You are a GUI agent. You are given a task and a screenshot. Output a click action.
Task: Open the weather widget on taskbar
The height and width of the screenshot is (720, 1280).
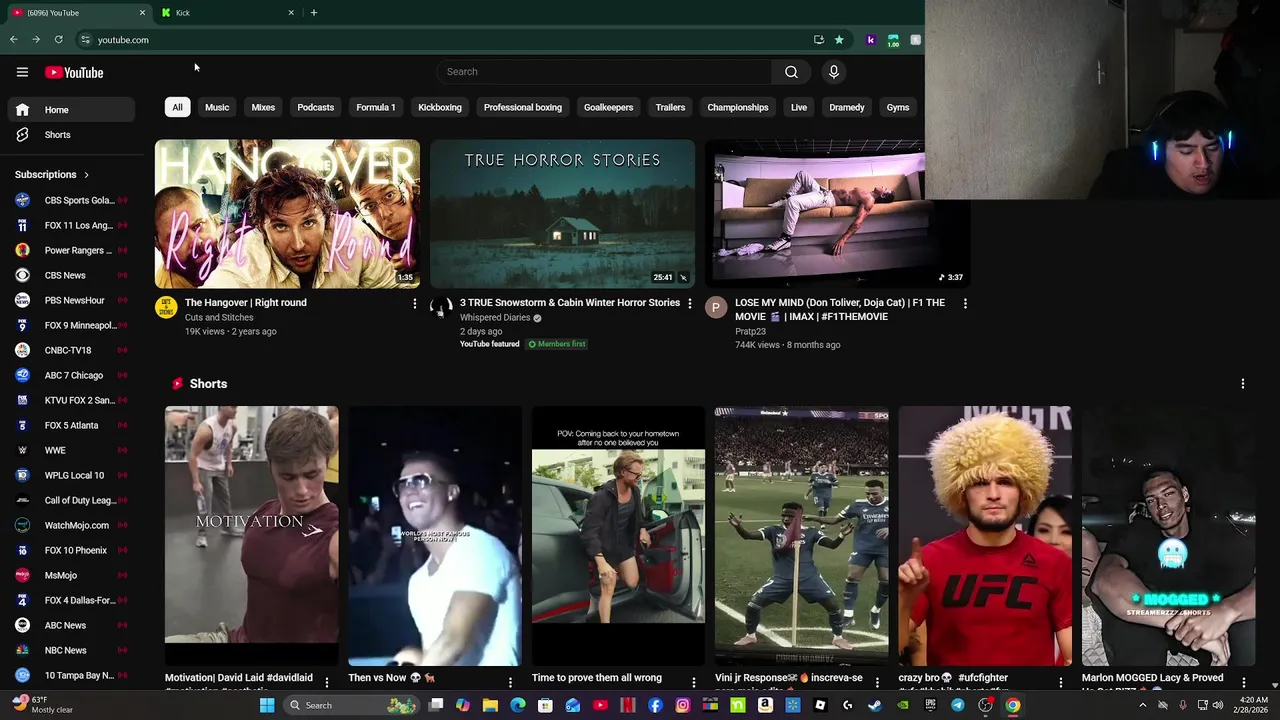point(44,705)
